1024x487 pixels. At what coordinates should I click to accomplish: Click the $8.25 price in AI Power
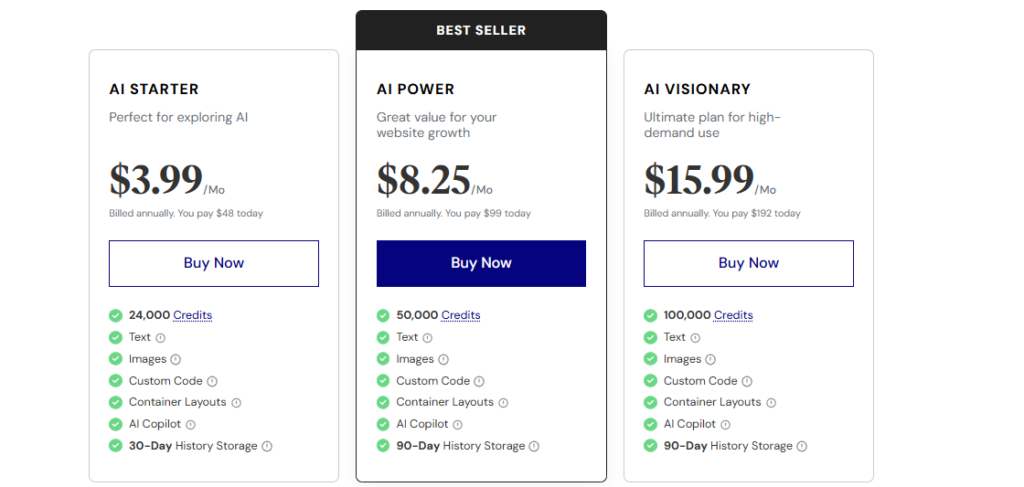click(424, 180)
